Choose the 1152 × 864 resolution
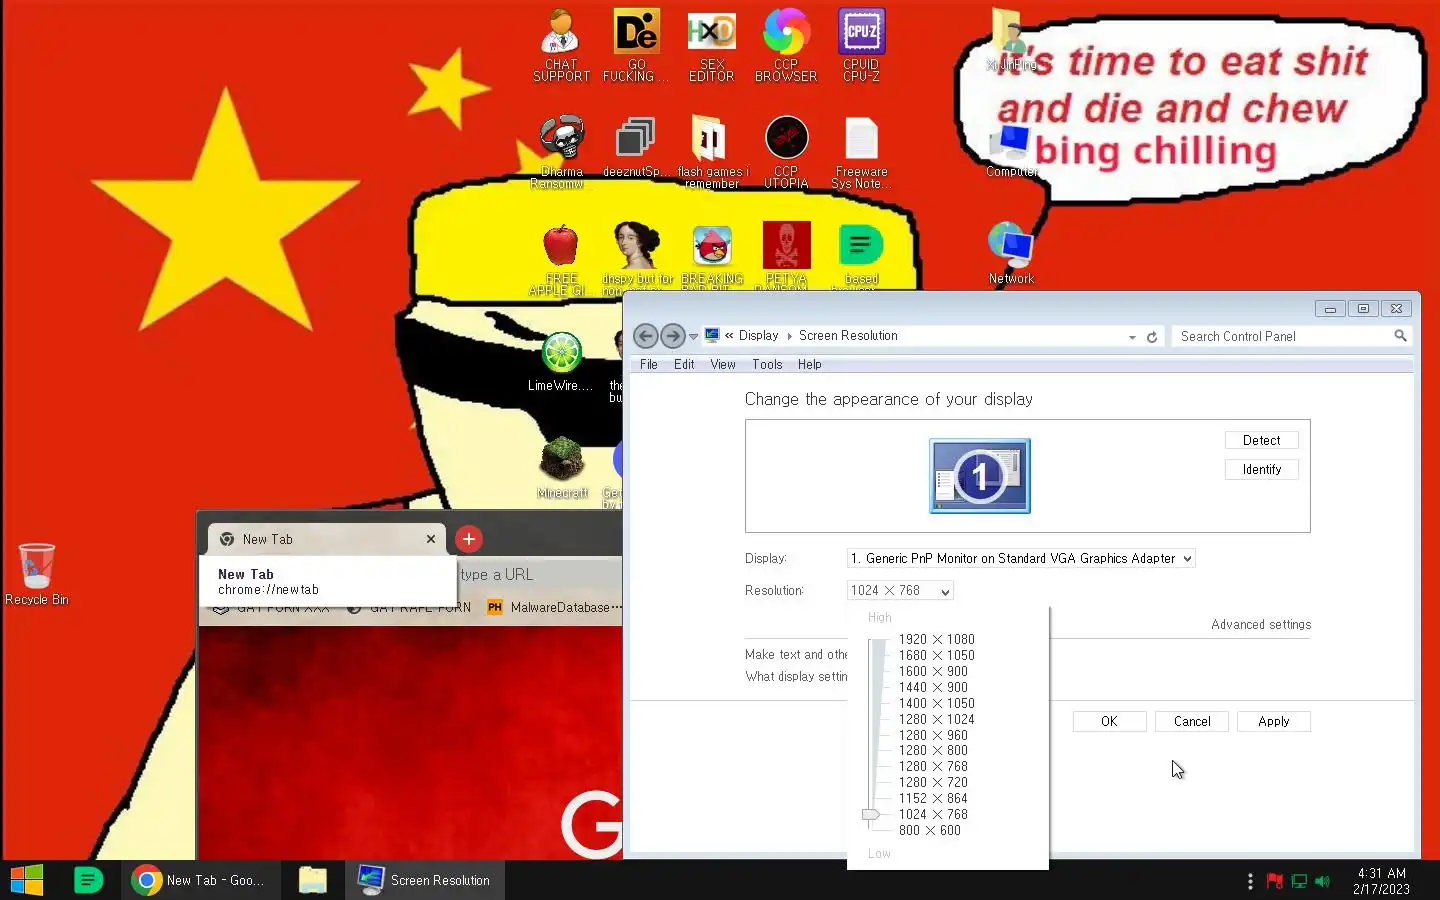The height and width of the screenshot is (900, 1440). coord(932,799)
